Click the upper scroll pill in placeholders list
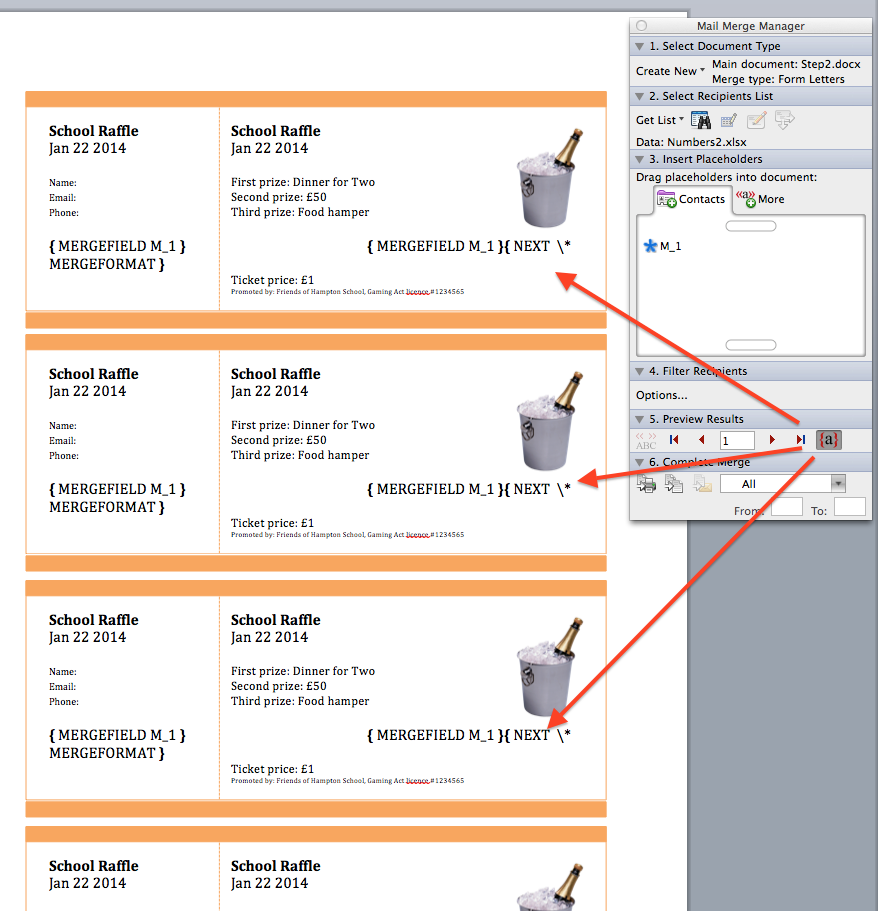878x911 pixels. [751, 226]
